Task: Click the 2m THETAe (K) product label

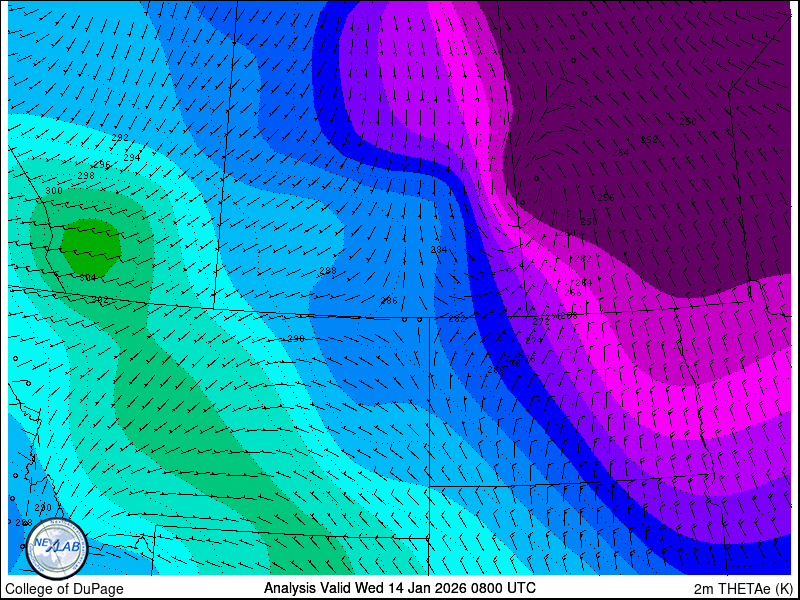Action: (x=744, y=588)
